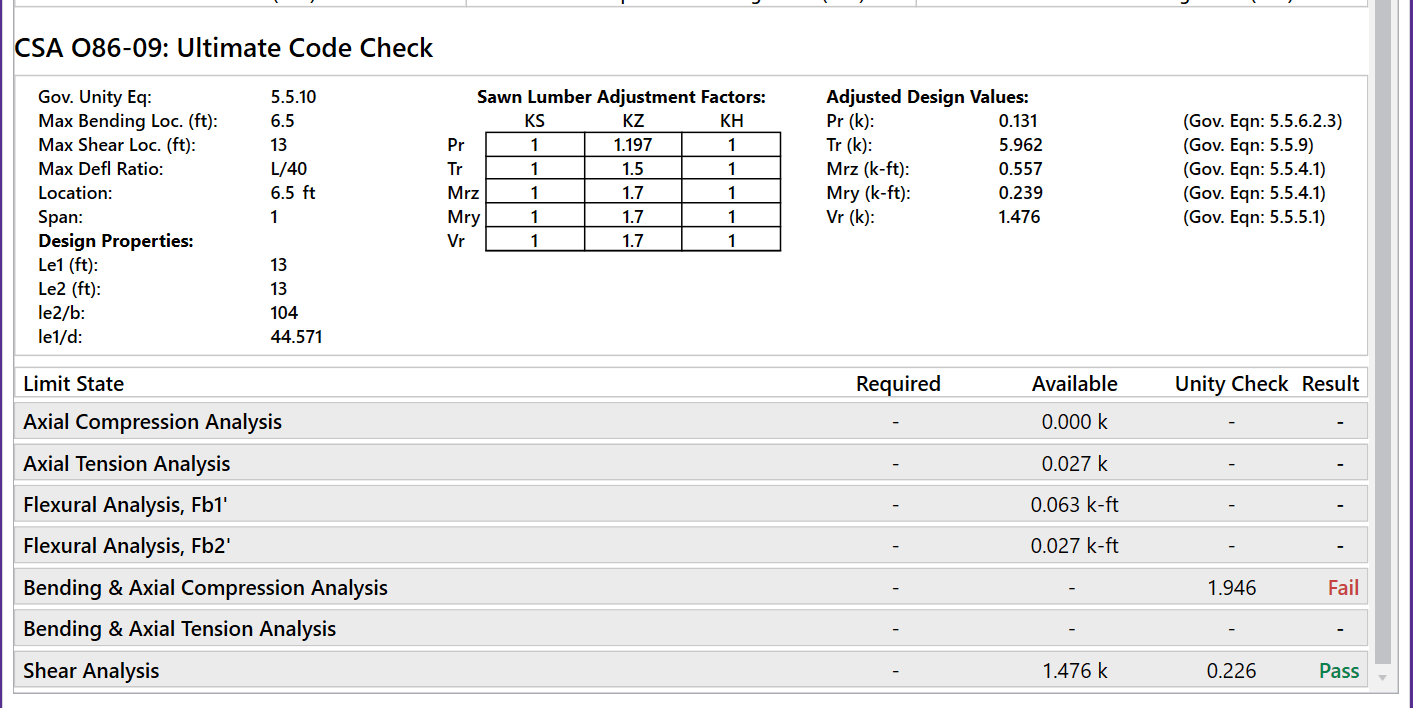The width and height of the screenshot is (1416, 708).
Task: Click the Gov. Eqn 5.5.6.2.3 reference
Action: pos(1262,121)
